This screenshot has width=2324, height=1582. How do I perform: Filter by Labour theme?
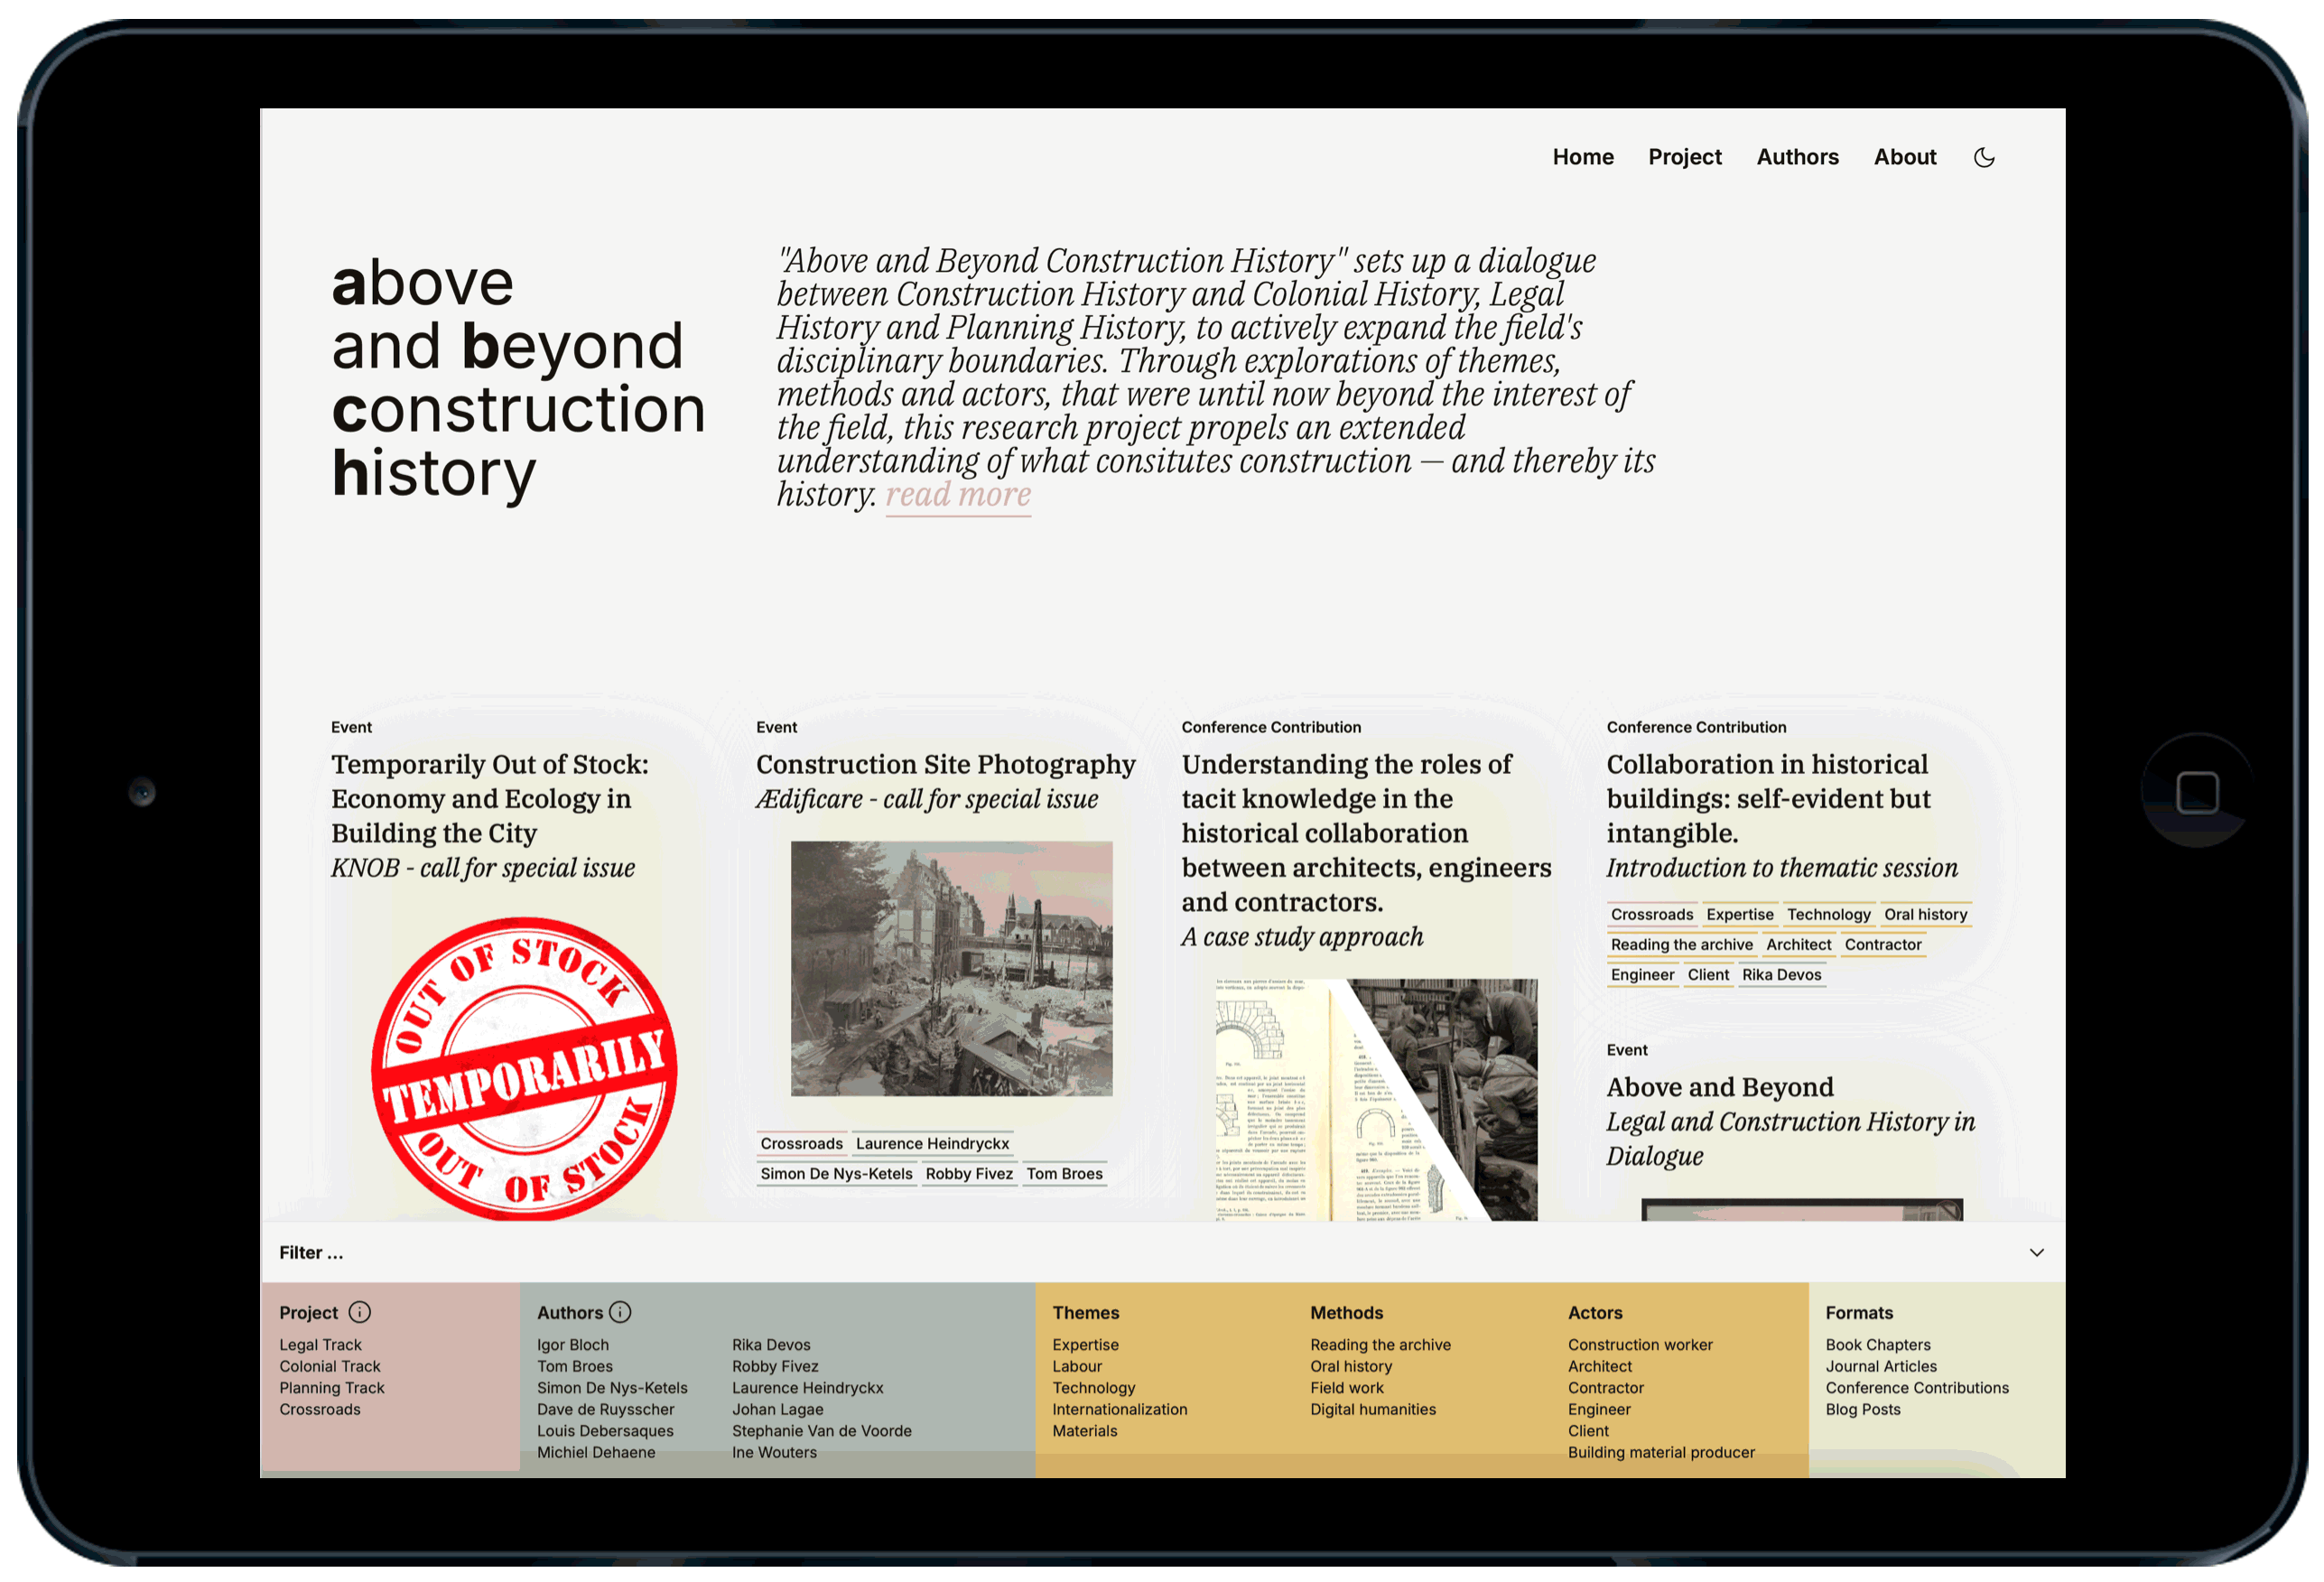point(1077,1366)
